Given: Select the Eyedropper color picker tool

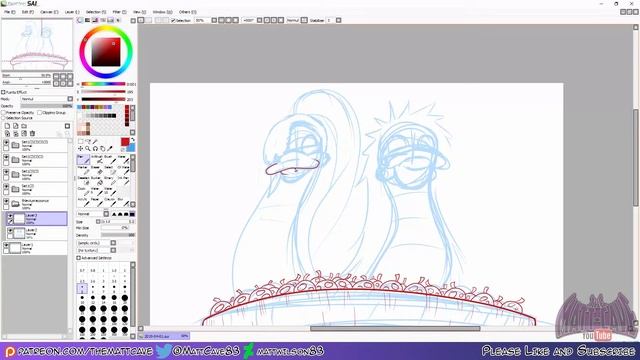Looking at the screenshot, I should coord(110,149).
